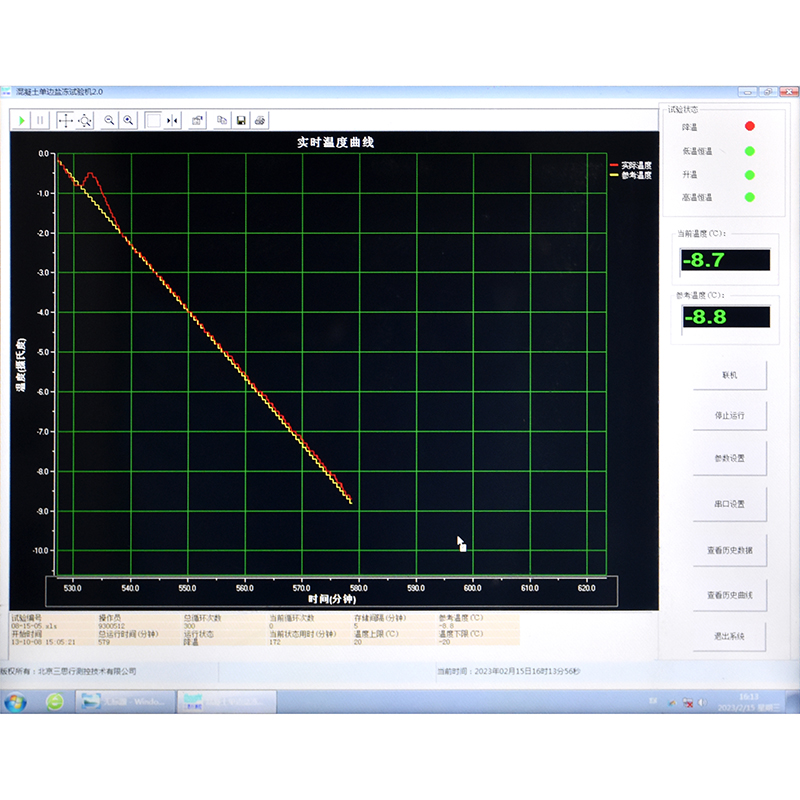
Task: Copy chart to clipboard icon
Action: (x=222, y=120)
